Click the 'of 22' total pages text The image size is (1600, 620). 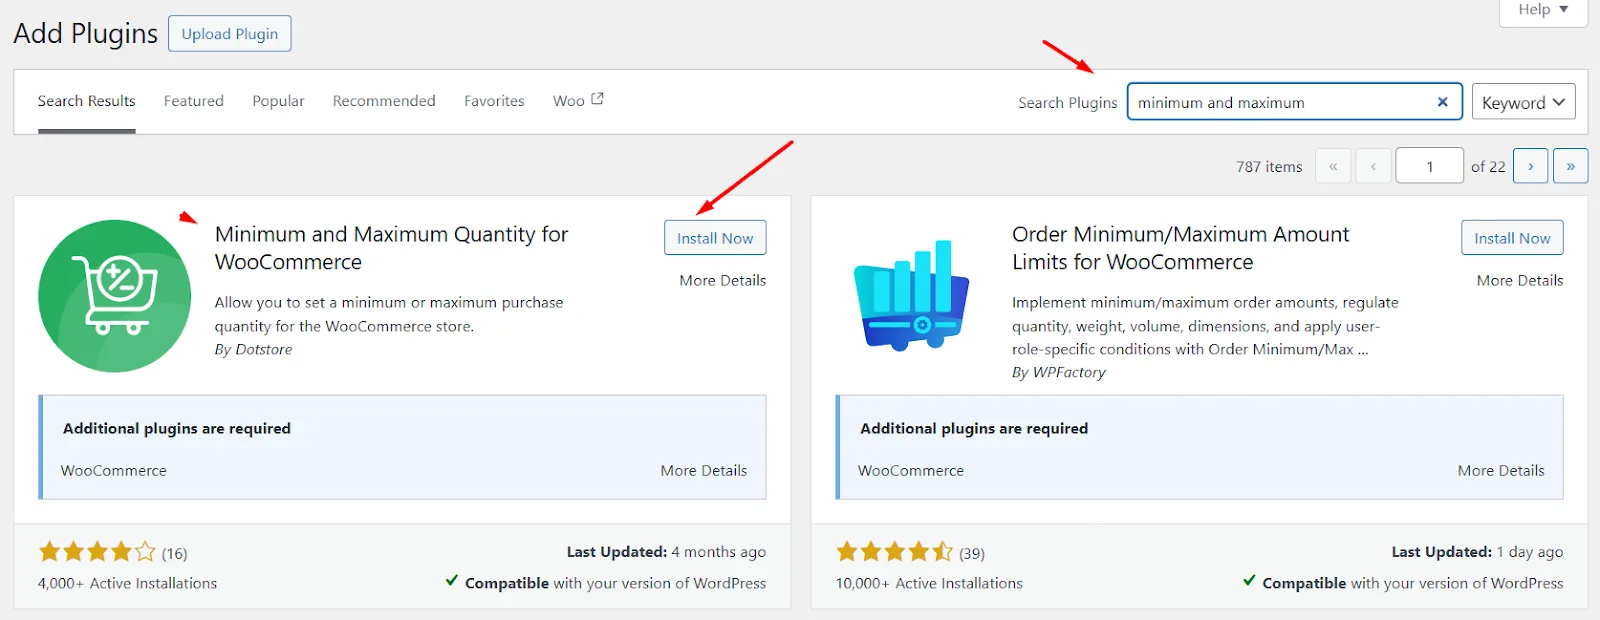click(x=1488, y=167)
